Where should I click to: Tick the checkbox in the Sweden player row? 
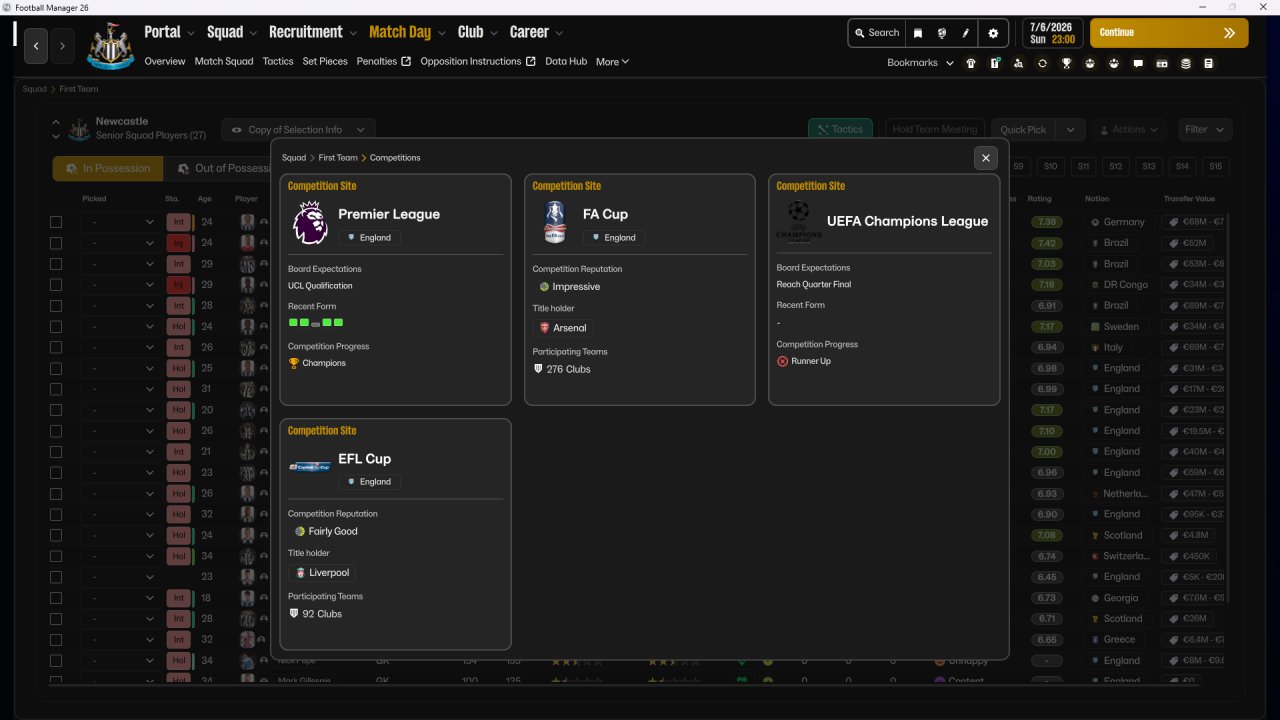tap(56, 327)
